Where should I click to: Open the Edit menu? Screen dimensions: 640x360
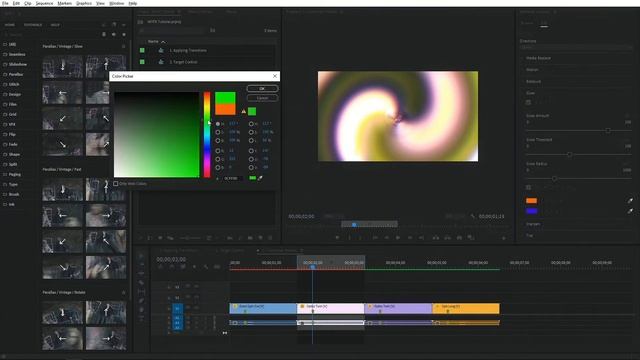(x=16, y=3)
